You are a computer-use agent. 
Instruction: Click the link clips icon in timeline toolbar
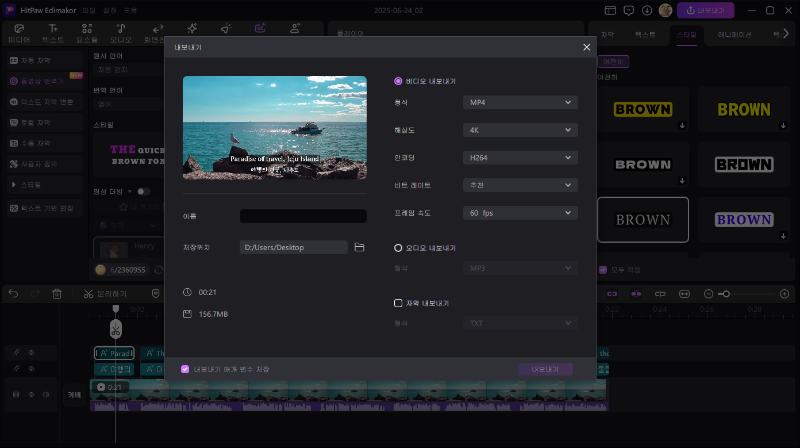click(612, 294)
